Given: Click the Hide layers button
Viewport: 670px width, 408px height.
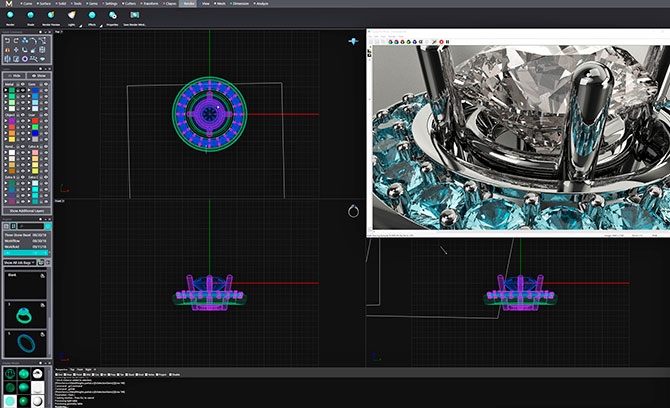Looking at the screenshot, I should click(x=15, y=74).
